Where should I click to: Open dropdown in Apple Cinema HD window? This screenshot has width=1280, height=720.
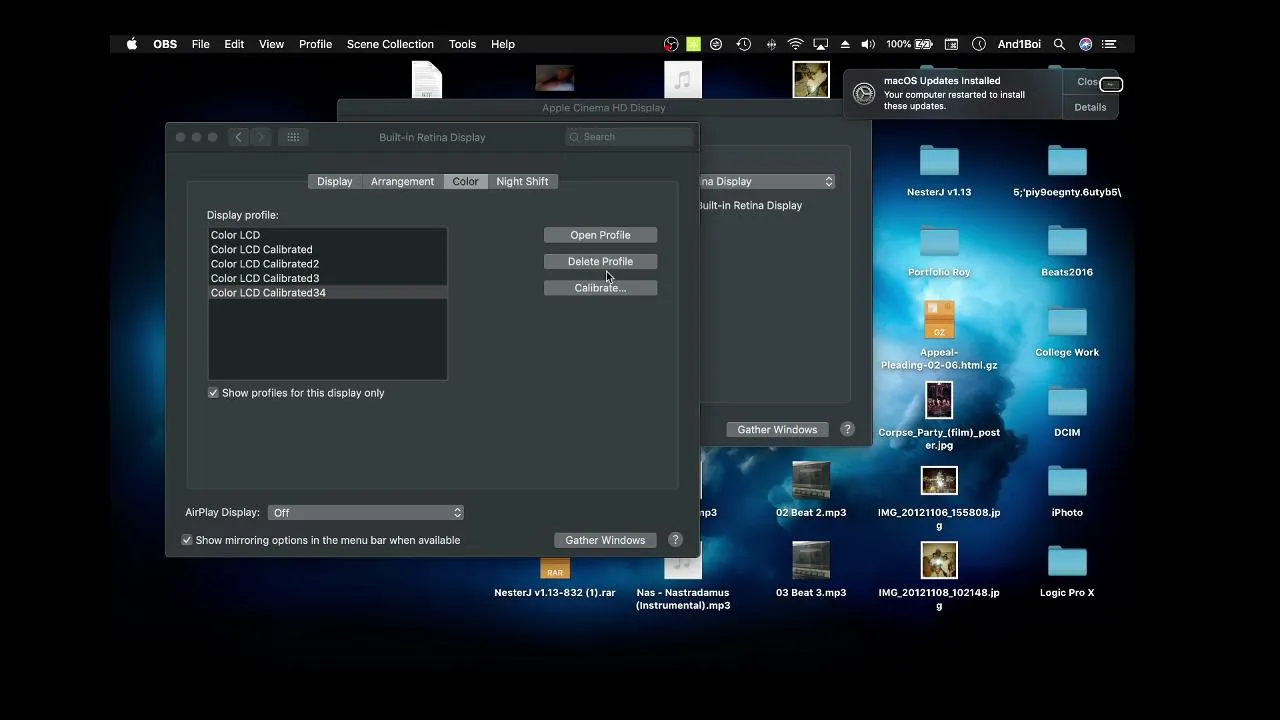coord(767,181)
